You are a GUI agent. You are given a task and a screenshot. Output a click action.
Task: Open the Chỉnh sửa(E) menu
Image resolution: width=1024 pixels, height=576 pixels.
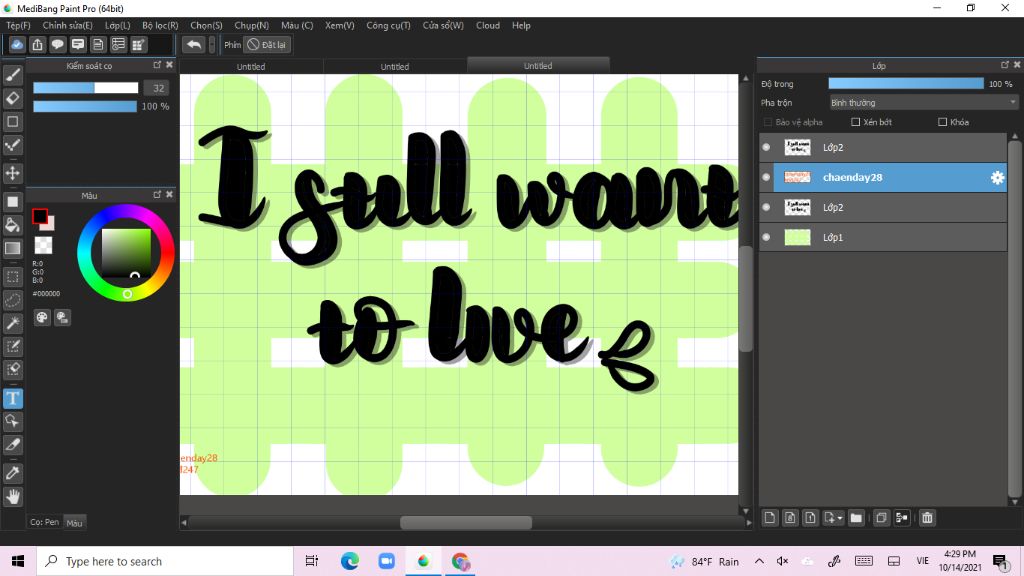(x=67, y=25)
